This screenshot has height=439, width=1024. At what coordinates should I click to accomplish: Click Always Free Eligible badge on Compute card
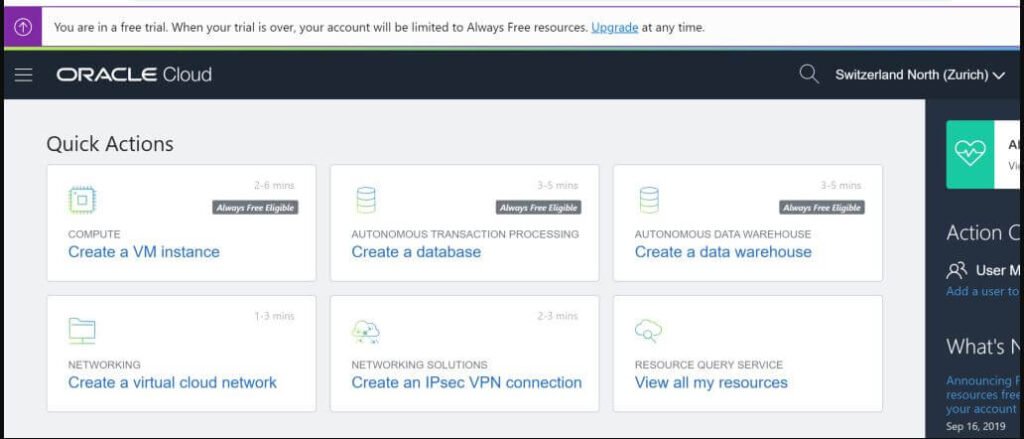pos(255,208)
